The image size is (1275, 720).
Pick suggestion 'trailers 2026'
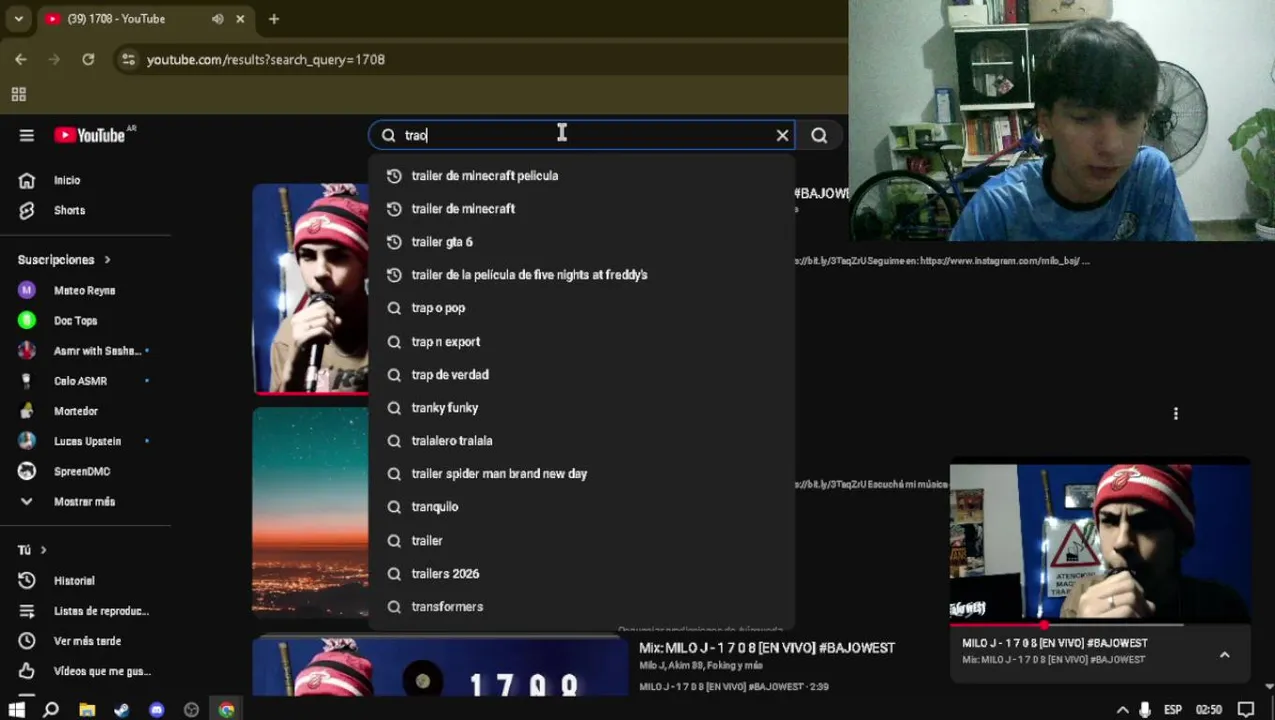pos(582,574)
